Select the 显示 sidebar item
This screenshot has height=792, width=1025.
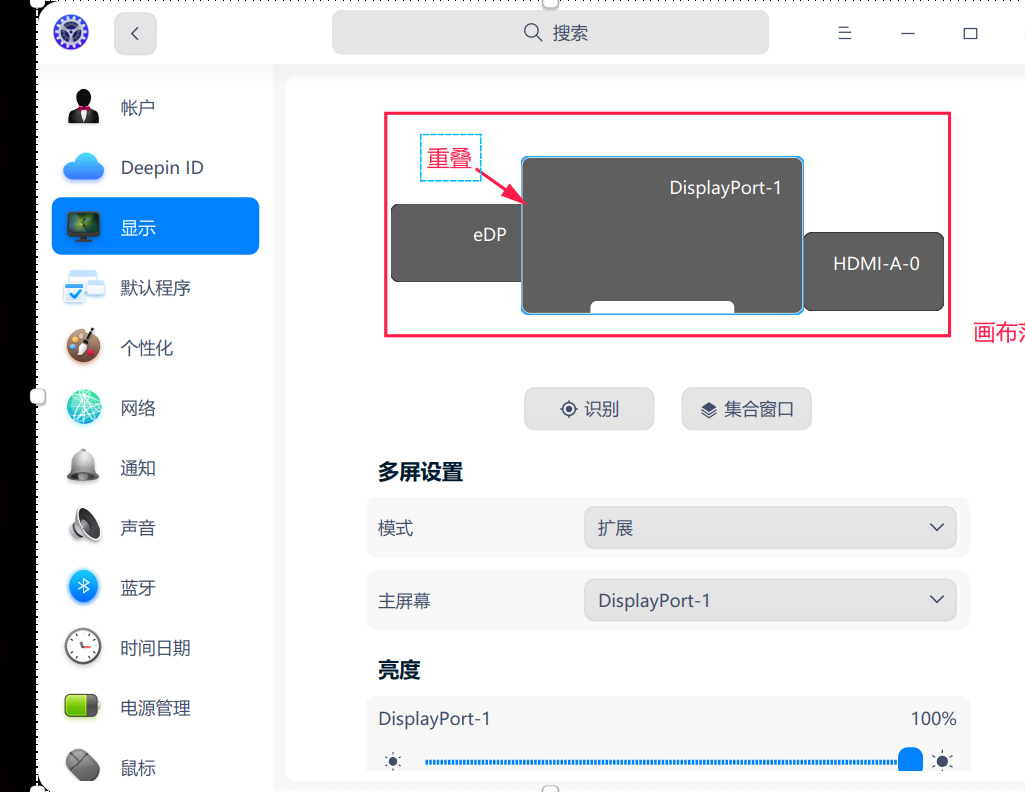point(156,226)
